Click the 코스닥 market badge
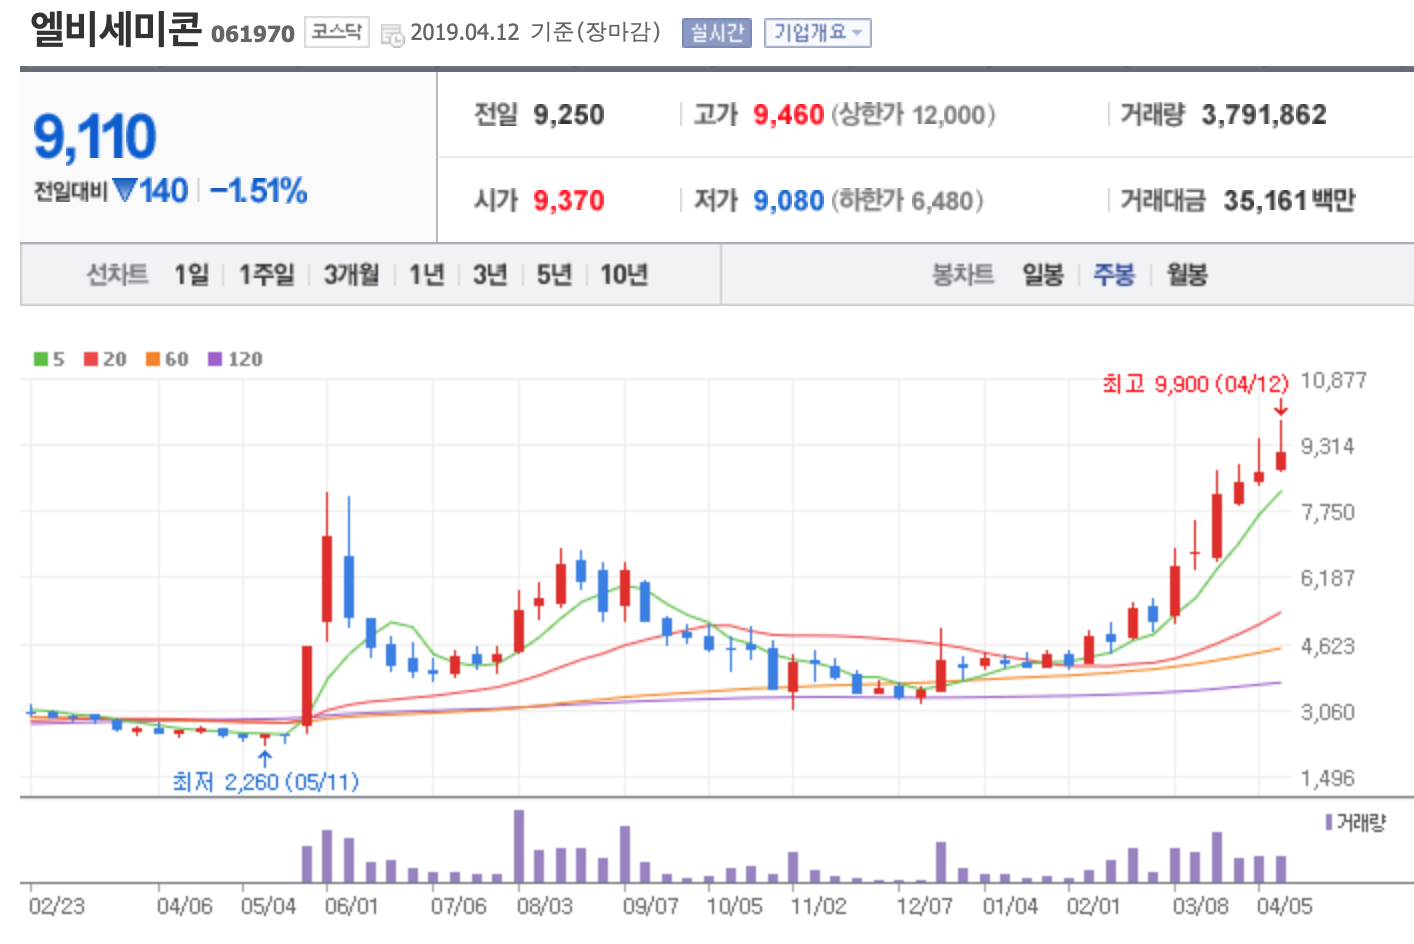 (x=336, y=32)
